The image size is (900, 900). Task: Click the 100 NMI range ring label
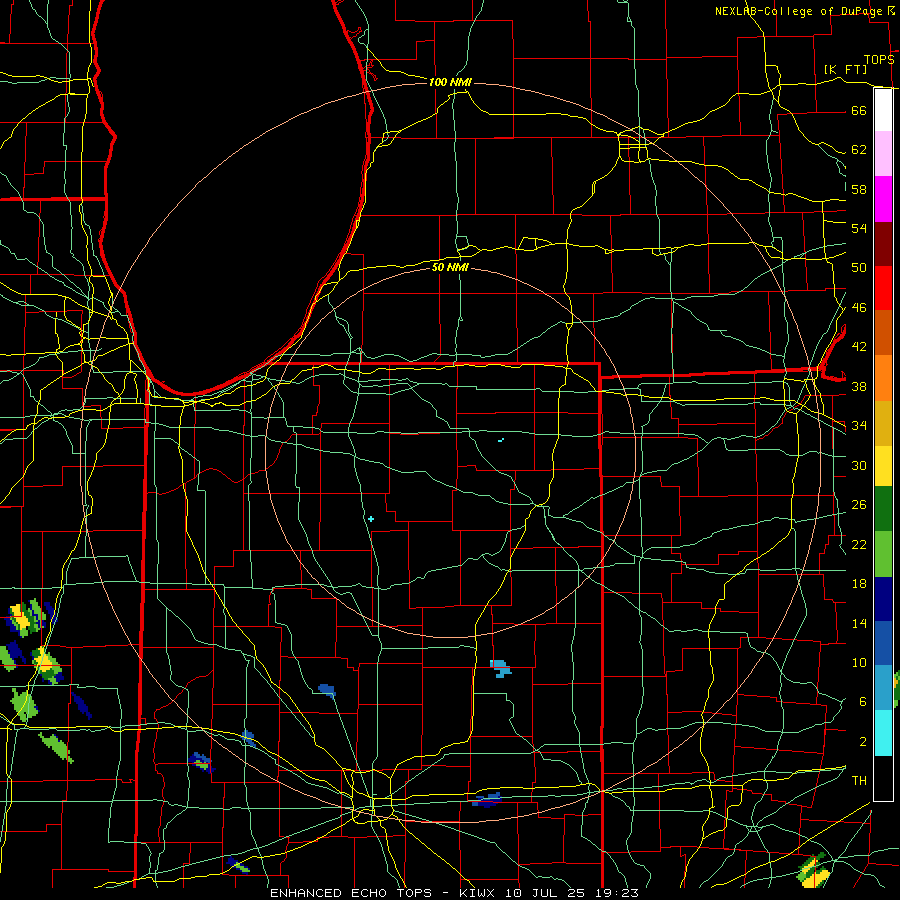(x=450, y=83)
